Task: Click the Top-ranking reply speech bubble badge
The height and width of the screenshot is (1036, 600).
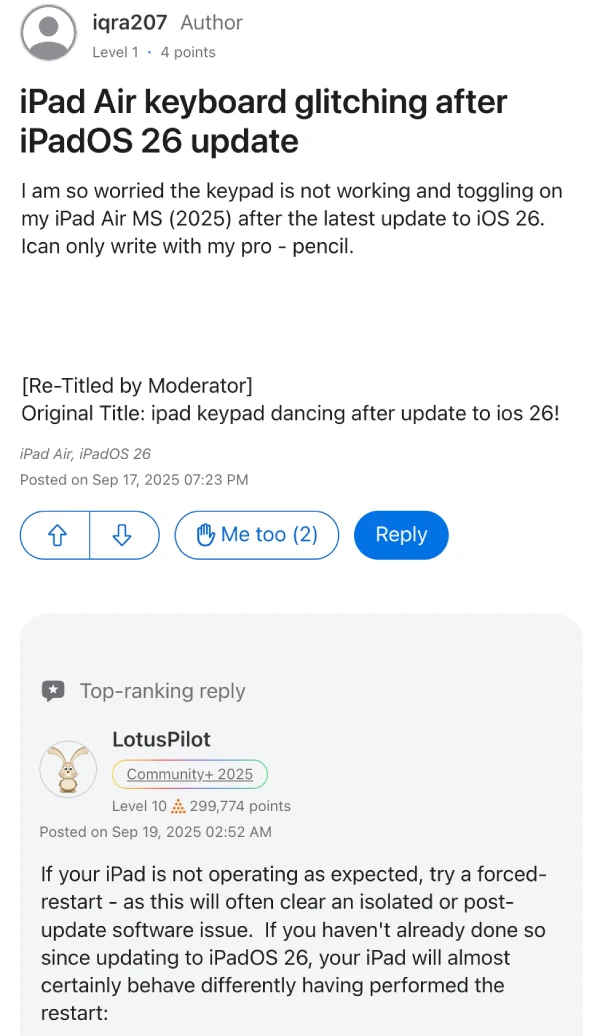Action: (55, 690)
